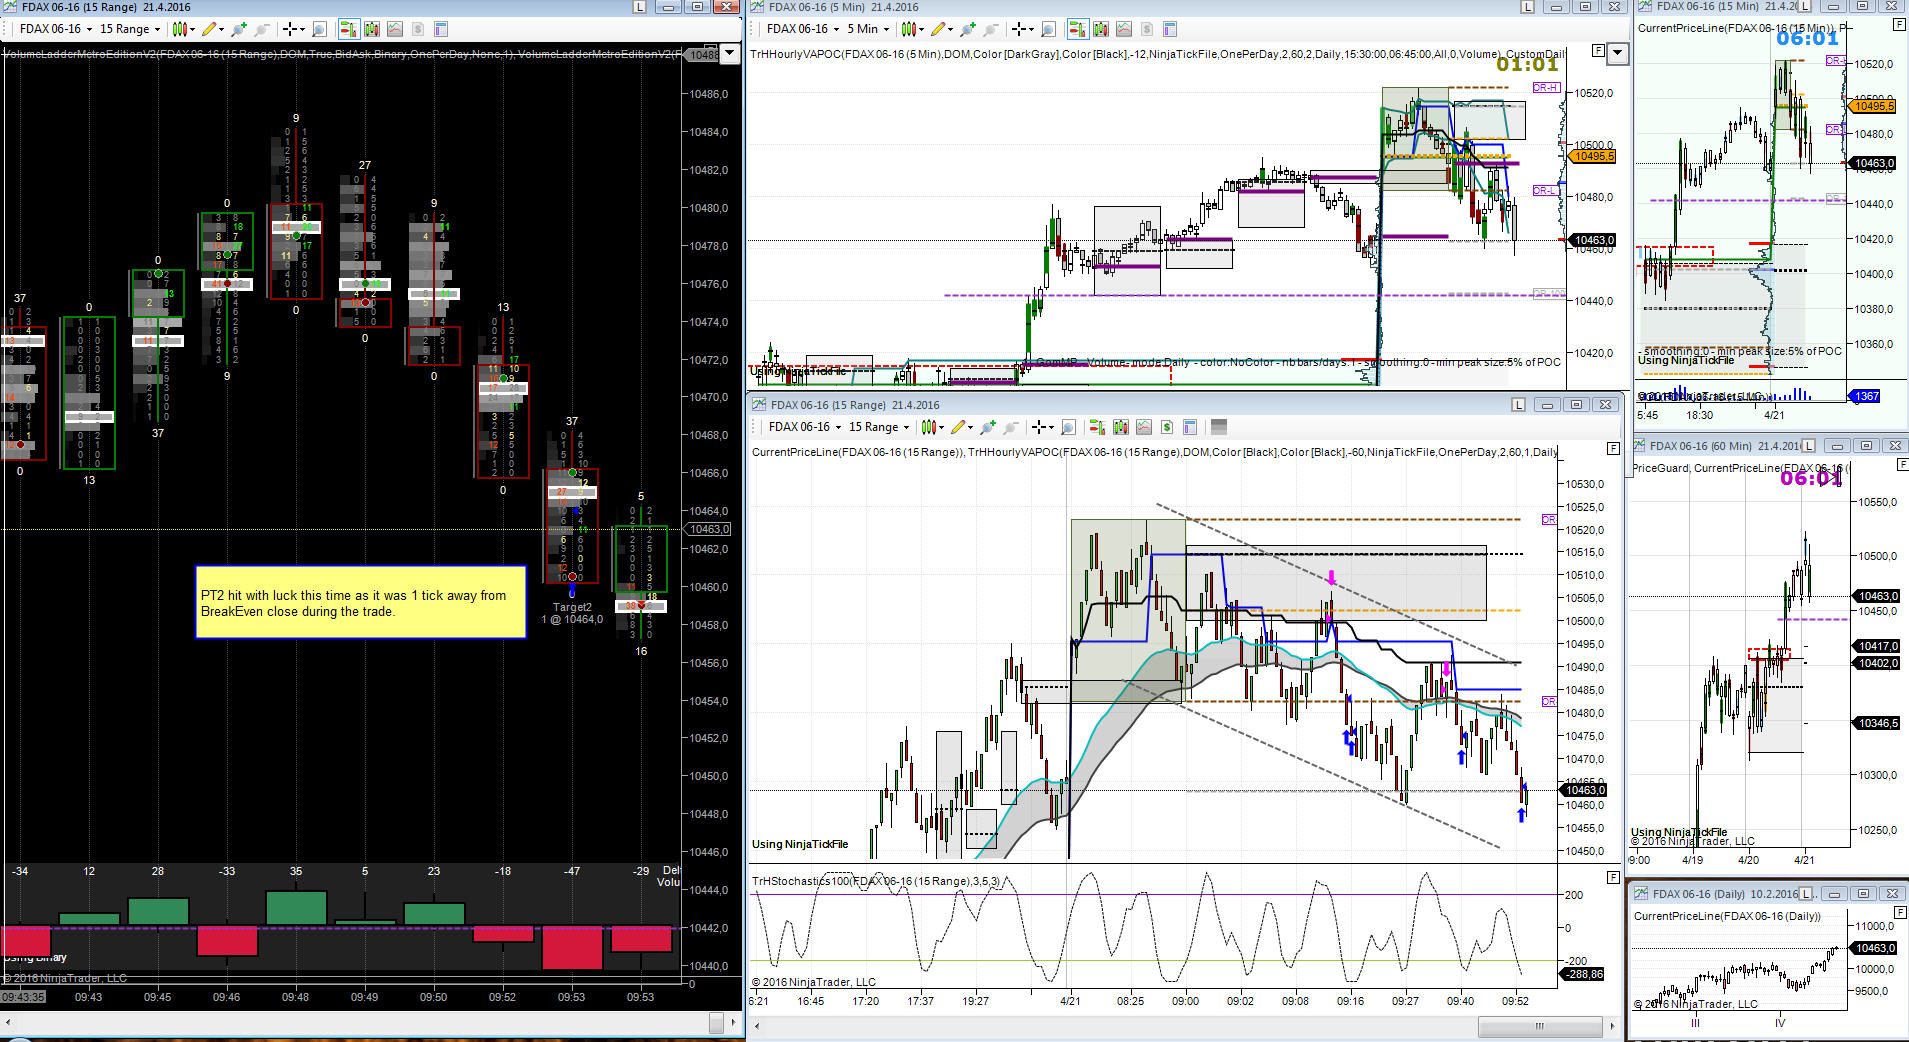Select drawing pencil tool in volume ladder chart

pyautogui.click(x=209, y=29)
